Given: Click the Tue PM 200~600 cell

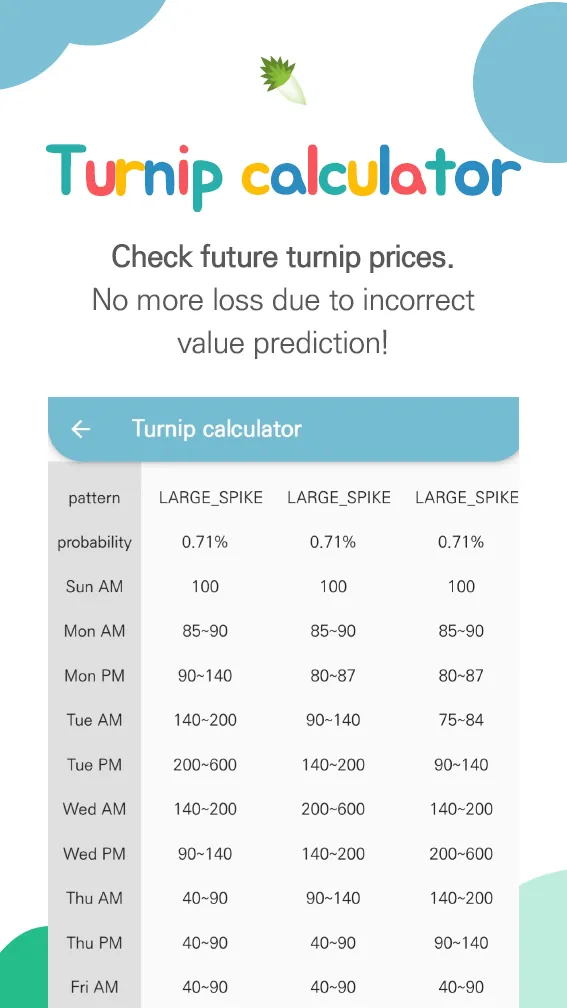Looking at the screenshot, I should pyautogui.click(x=205, y=765).
